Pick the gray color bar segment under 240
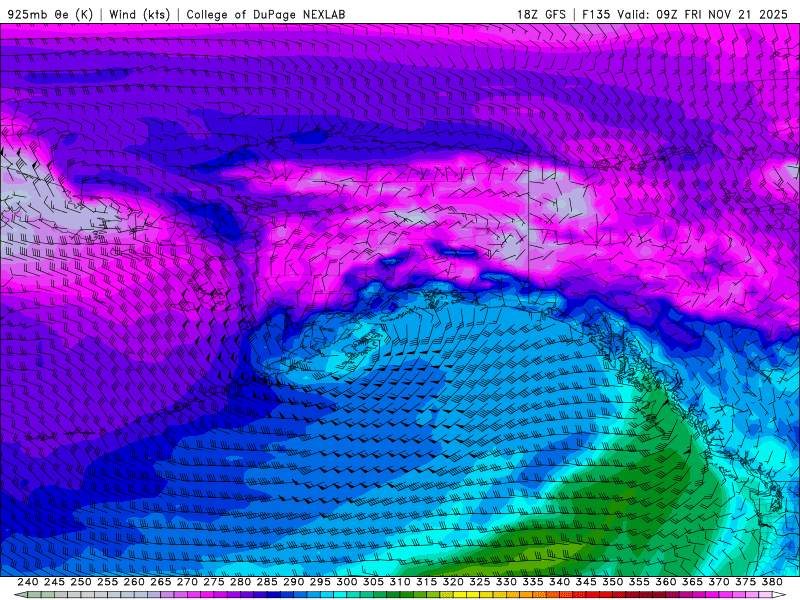 point(34,595)
